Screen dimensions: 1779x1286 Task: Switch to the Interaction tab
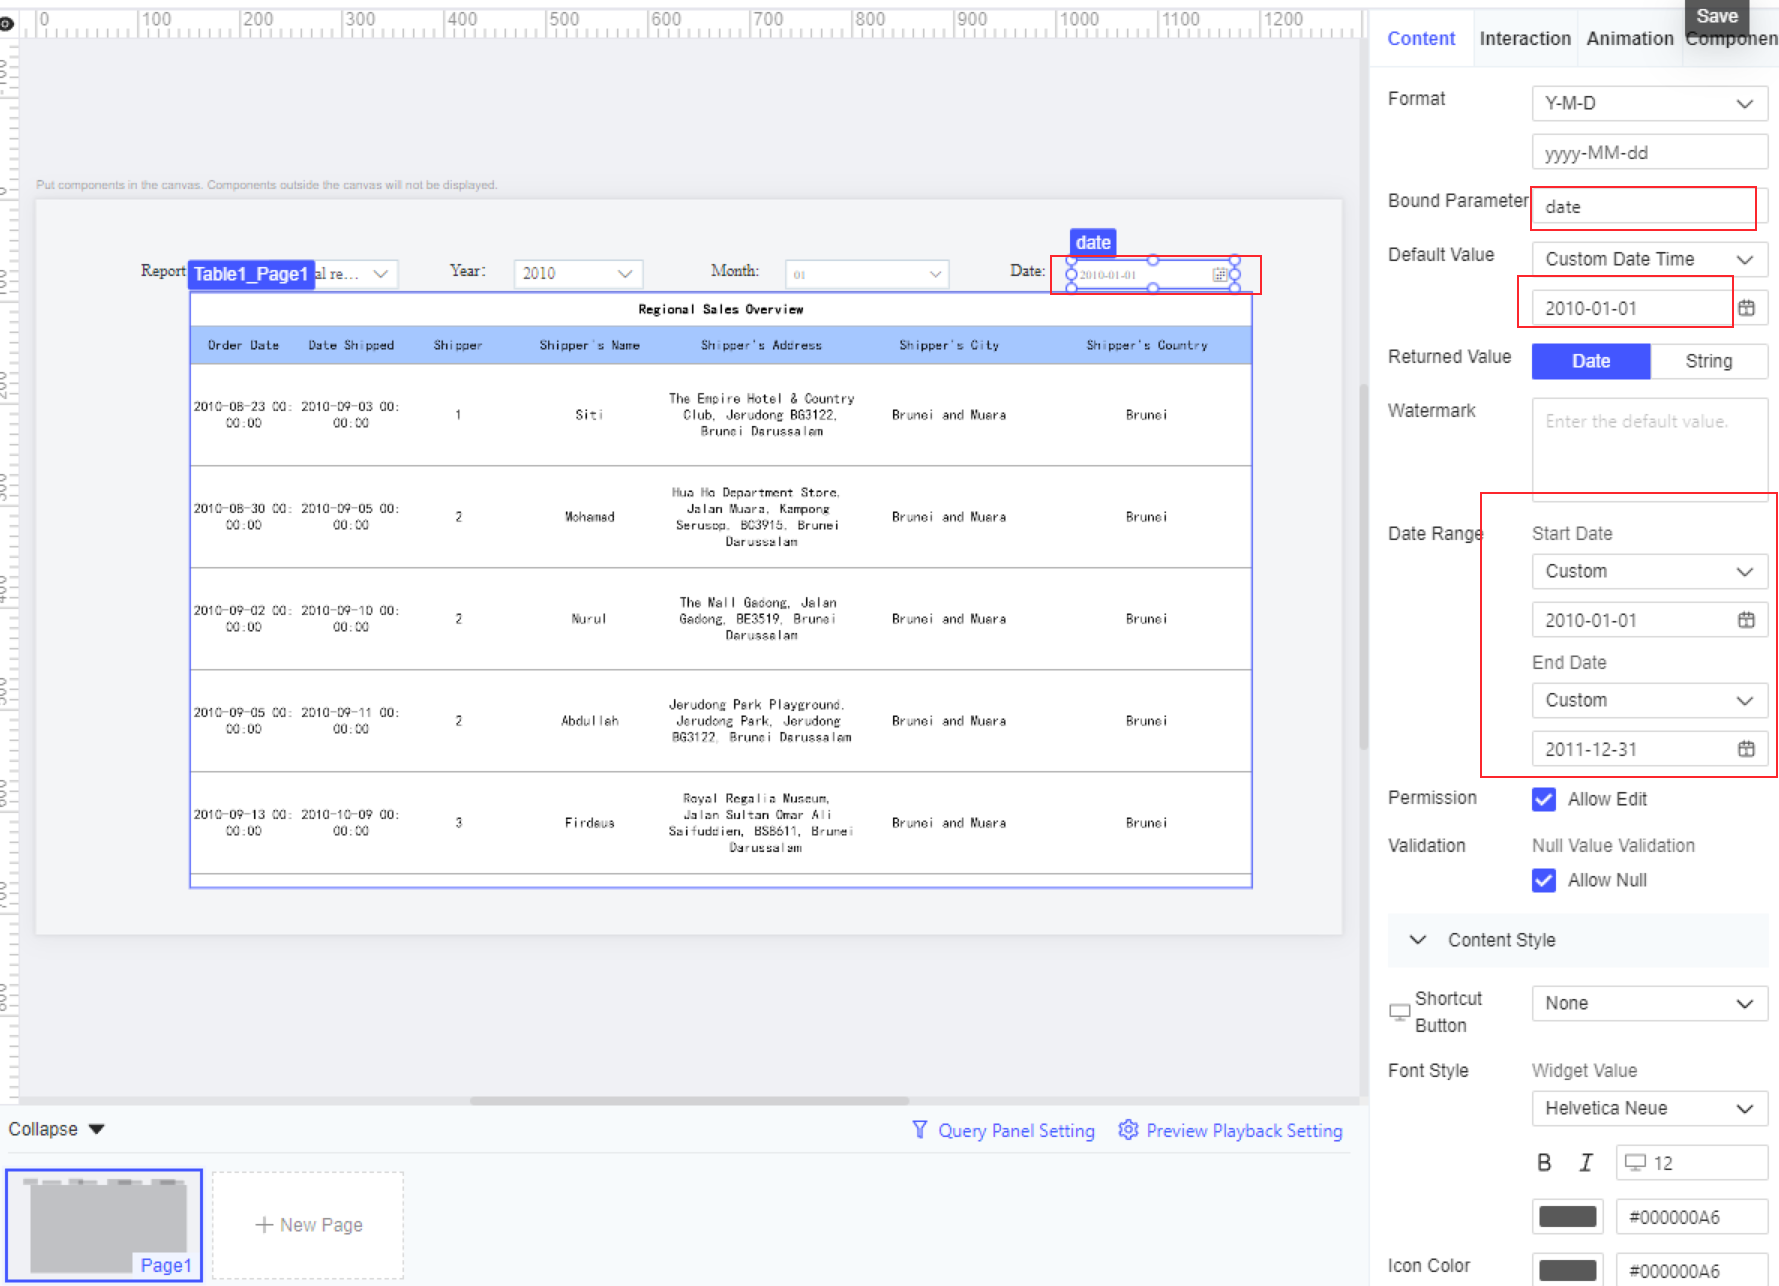[x=1524, y=38]
